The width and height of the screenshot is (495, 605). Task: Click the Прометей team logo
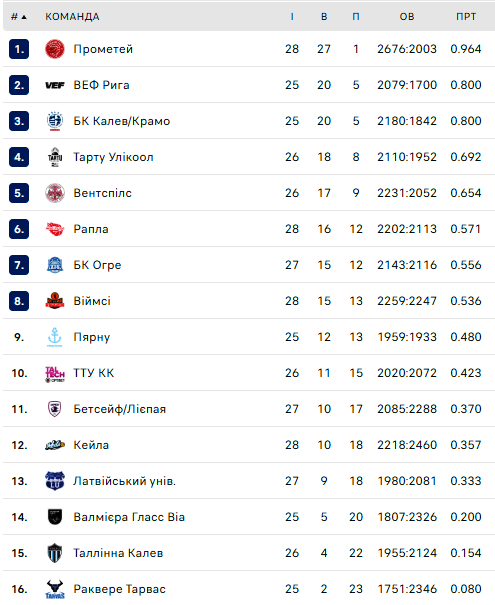(55, 49)
